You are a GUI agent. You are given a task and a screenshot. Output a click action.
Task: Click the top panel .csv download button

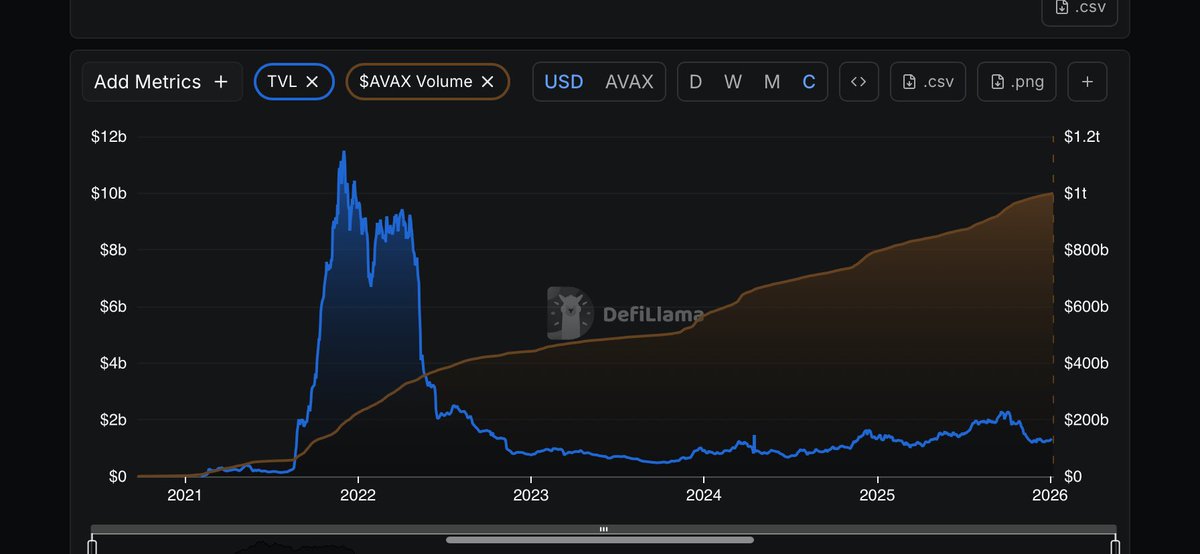click(1081, 10)
